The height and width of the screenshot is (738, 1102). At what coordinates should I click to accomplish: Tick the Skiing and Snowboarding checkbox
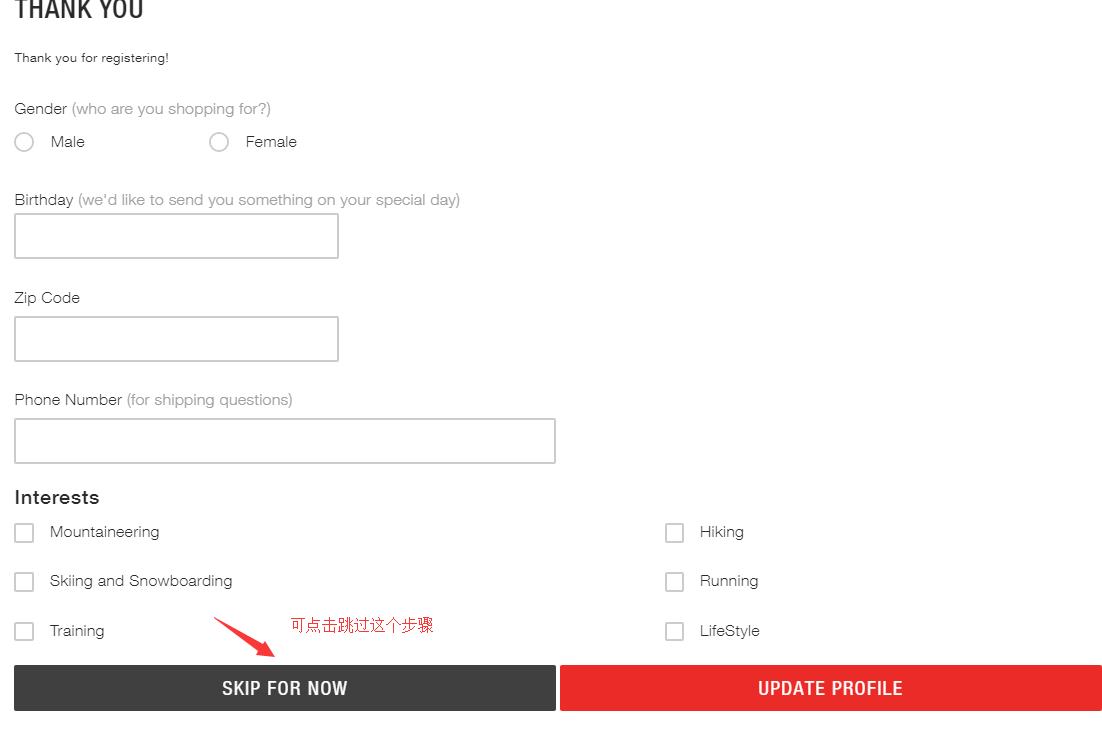(24, 582)
